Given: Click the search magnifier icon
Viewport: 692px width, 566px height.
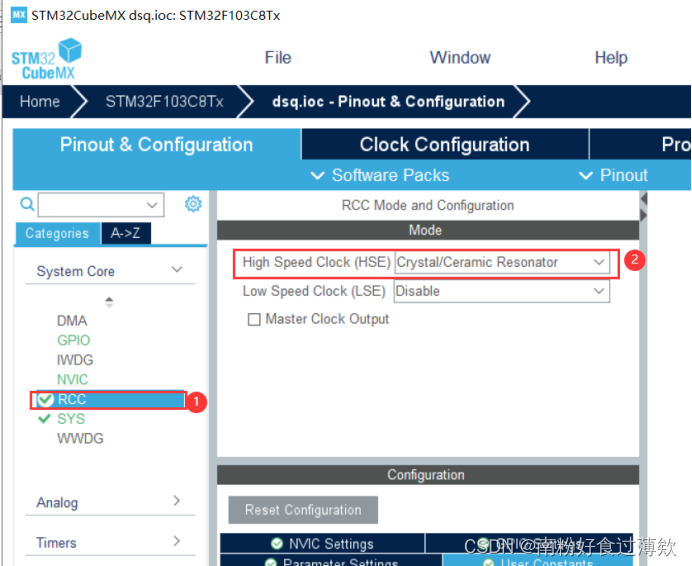Looking at the screenshot, I should click(27, 204).
